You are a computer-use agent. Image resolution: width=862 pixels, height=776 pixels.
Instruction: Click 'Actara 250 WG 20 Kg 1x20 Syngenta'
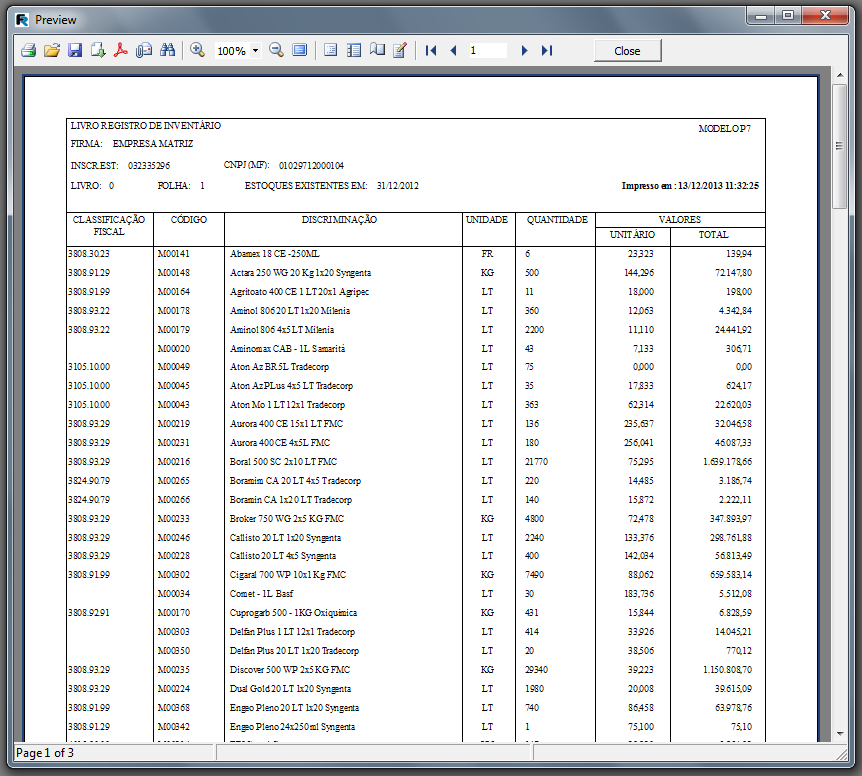coord(300,273)
